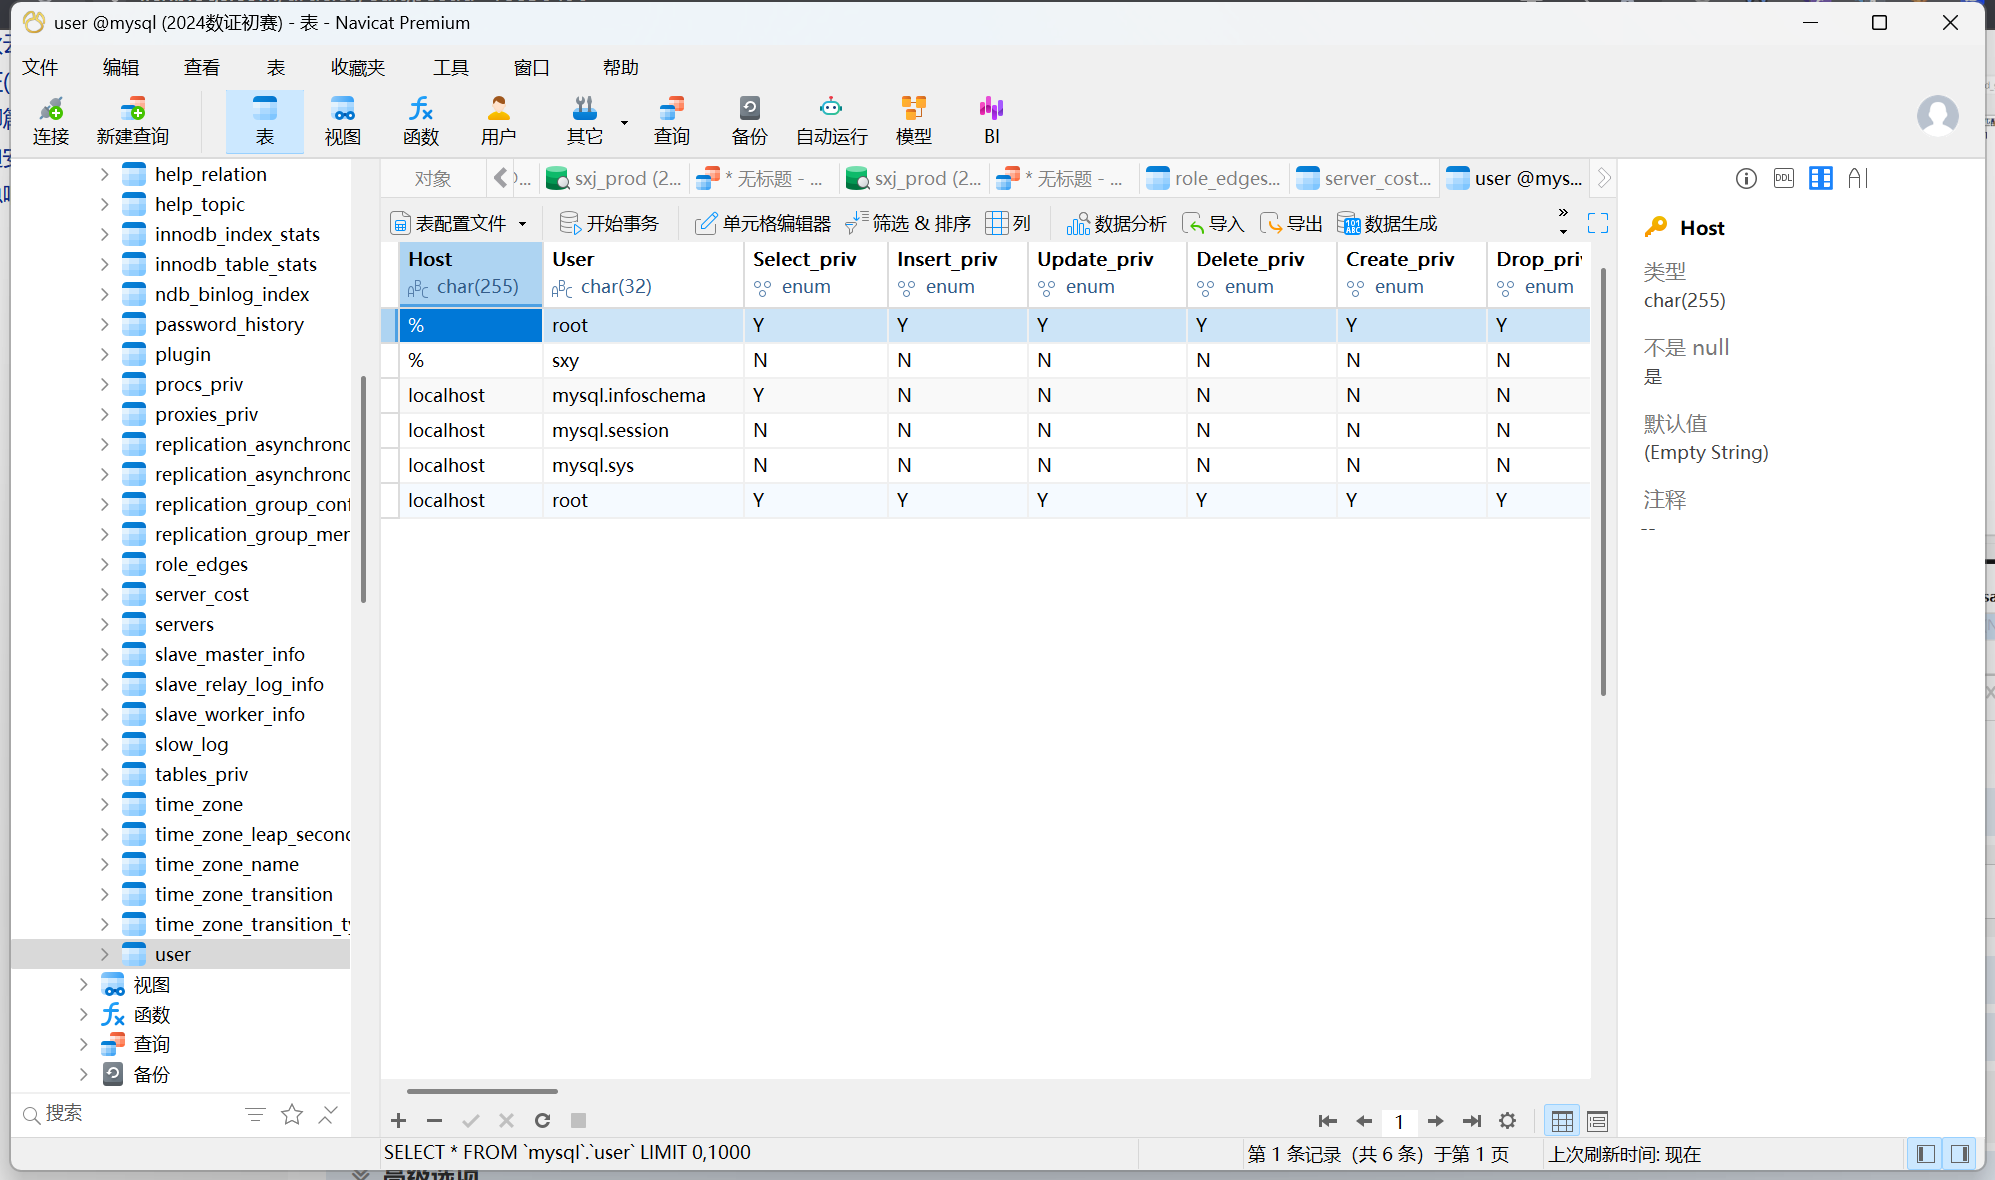The image size is (1995, 1180).
Task: Click the grid's horizontal scrollbar
Action: click(482, 1091)
